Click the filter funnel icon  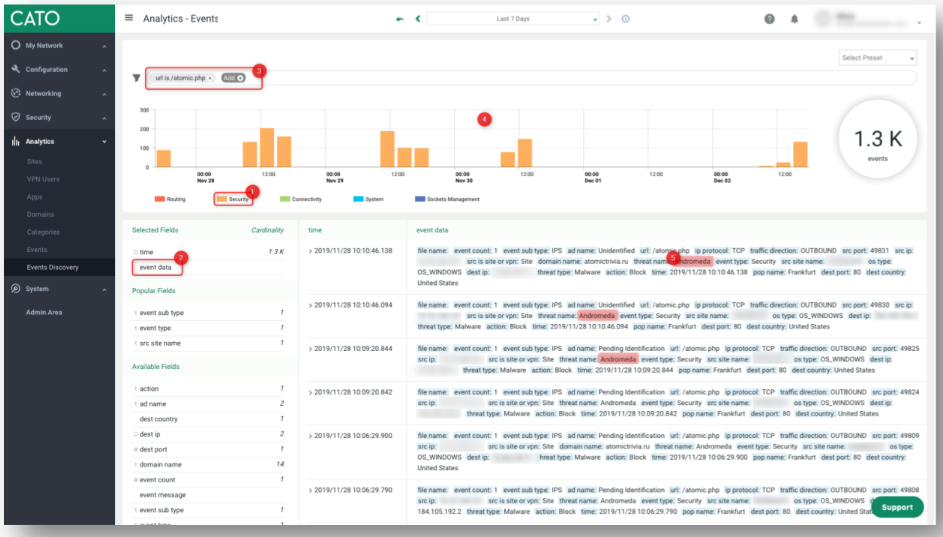[136, 77]
